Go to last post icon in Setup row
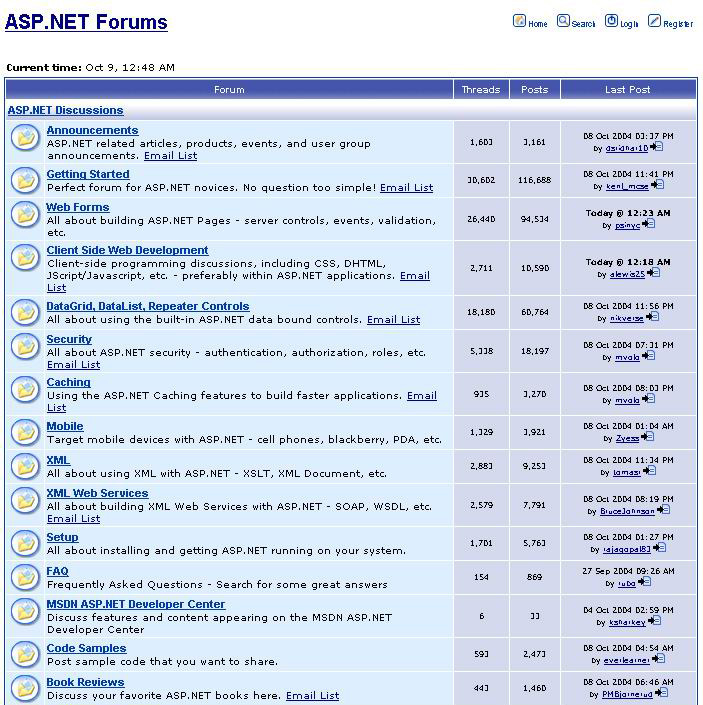 [x=659, y=548]
